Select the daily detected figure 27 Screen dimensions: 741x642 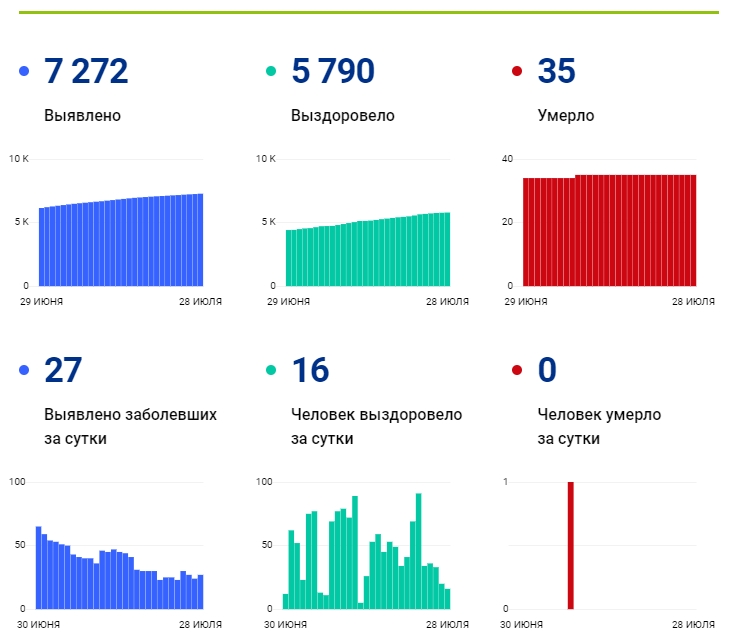63,370
